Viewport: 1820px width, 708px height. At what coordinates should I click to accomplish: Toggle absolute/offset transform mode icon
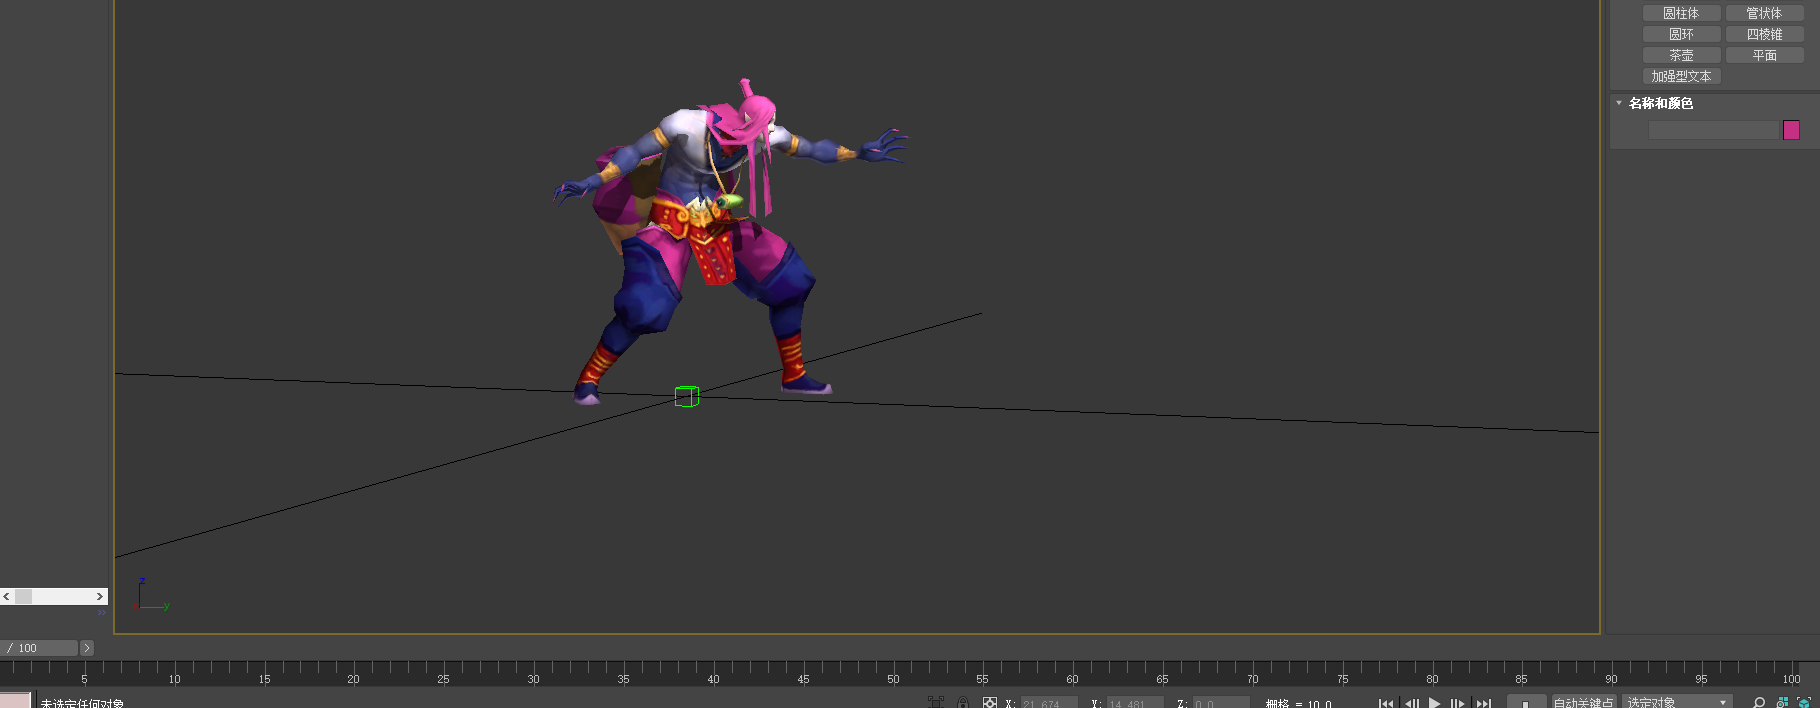989,703
